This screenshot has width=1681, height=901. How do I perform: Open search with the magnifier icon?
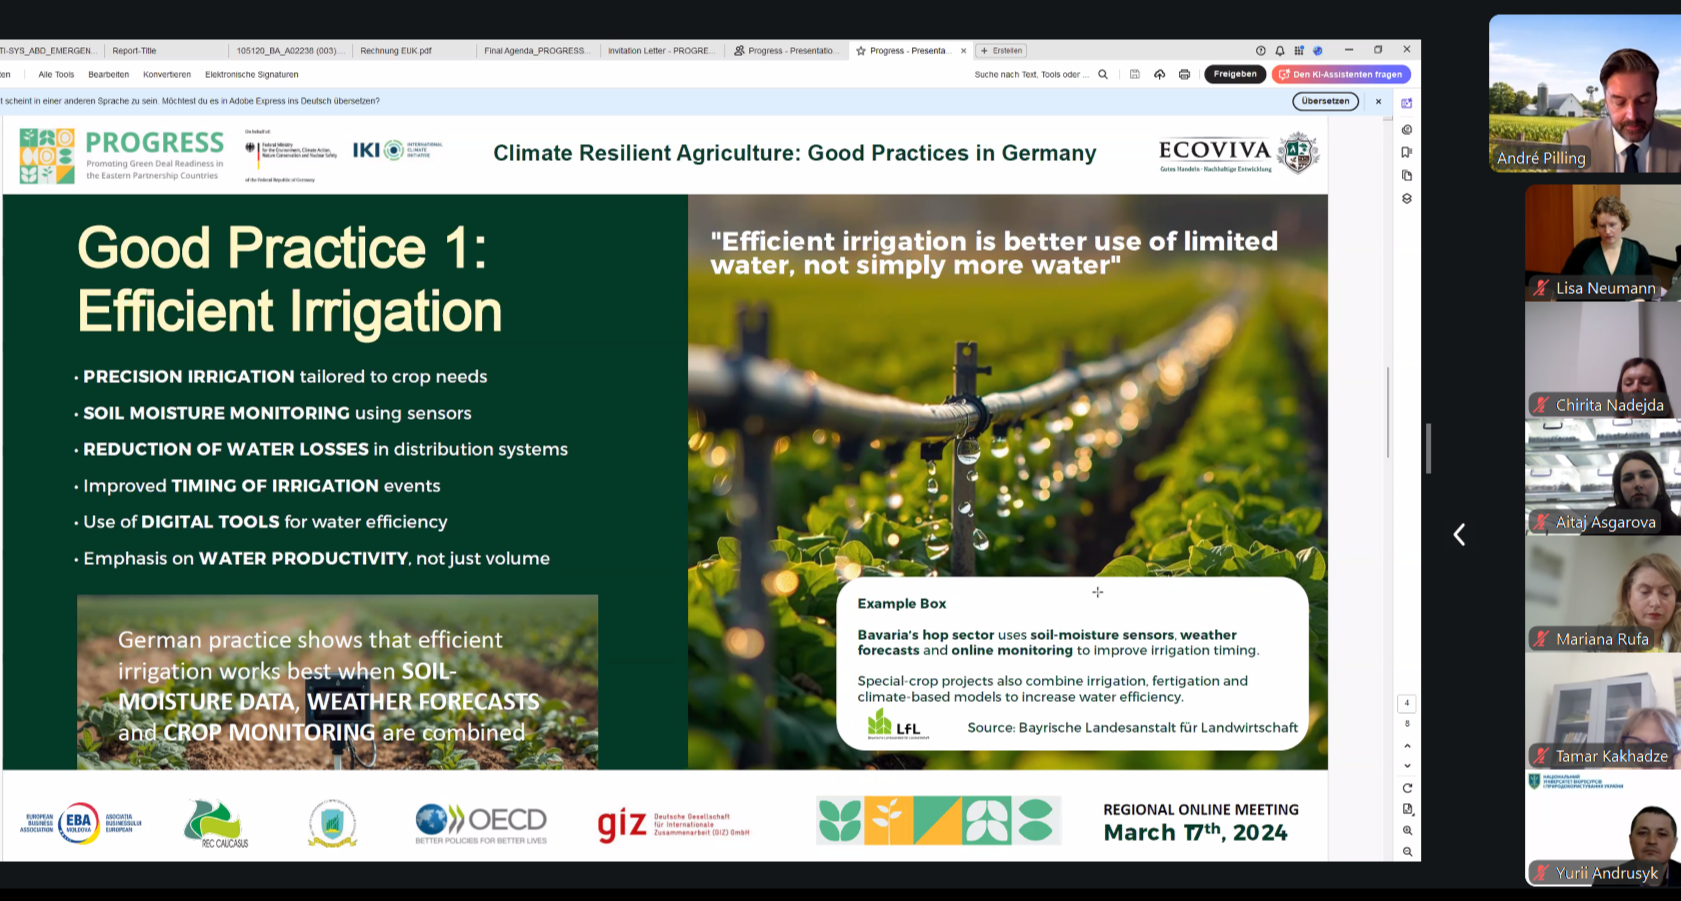(x=1103, y=74)
